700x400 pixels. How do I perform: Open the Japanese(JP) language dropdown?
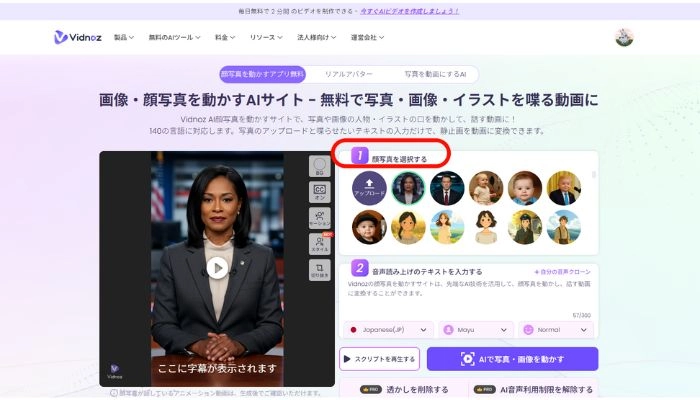[x=388, y=330]
